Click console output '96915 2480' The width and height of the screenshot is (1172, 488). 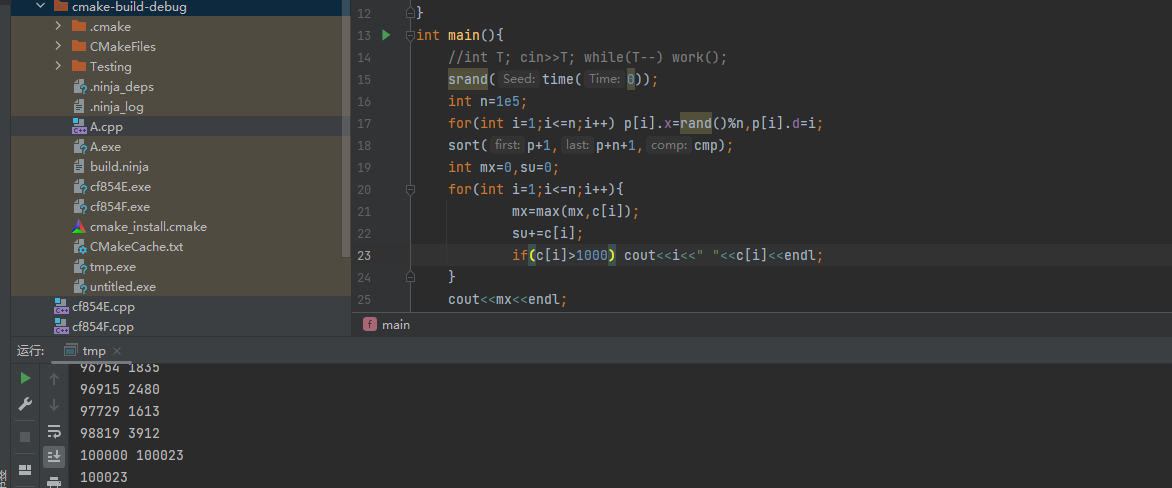[x=120, y=389]
